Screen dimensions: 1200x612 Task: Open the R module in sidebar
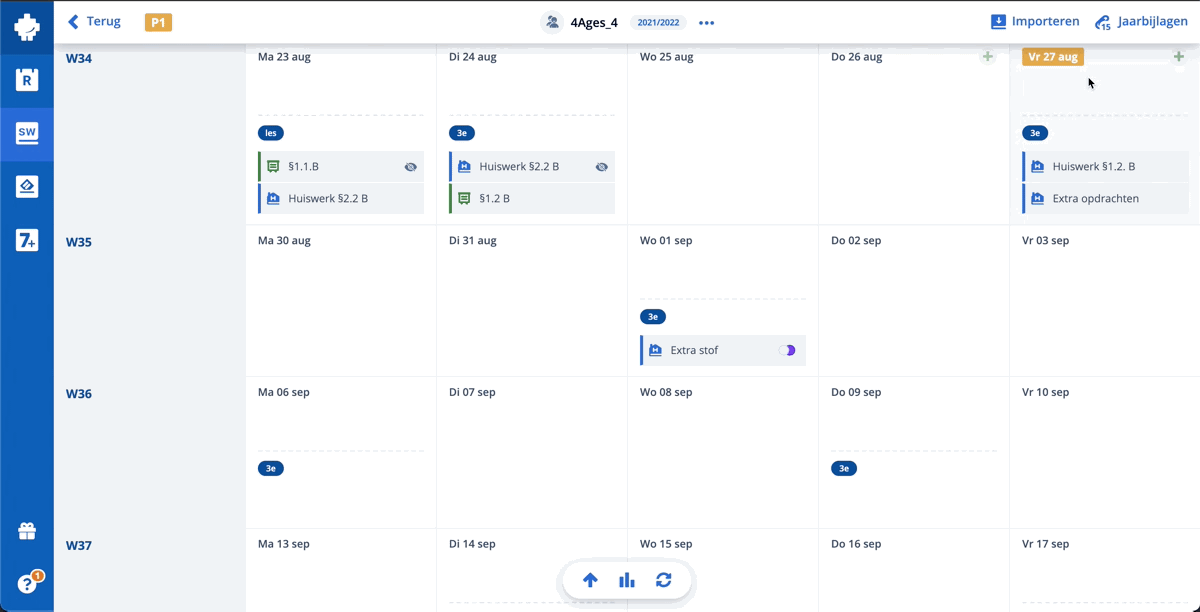click(x=27, y=79)
